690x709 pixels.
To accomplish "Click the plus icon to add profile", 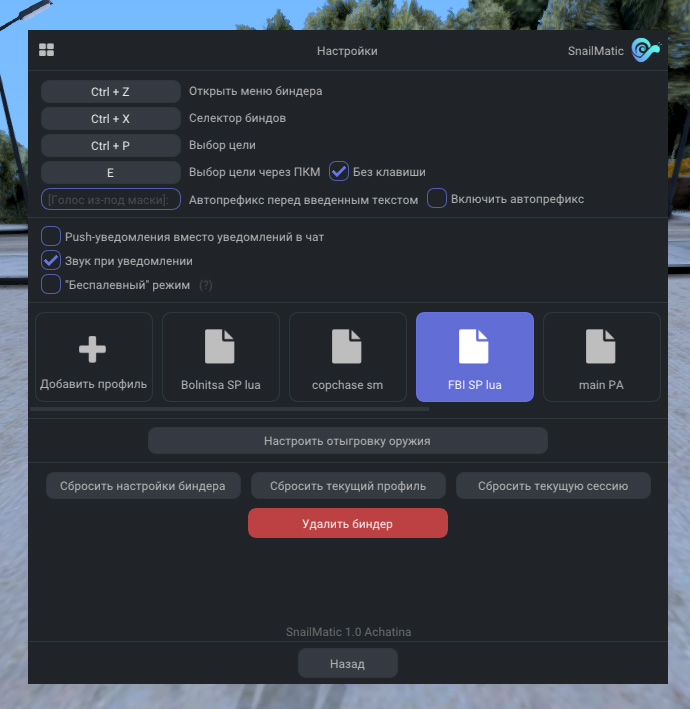I will coord(93,347).
